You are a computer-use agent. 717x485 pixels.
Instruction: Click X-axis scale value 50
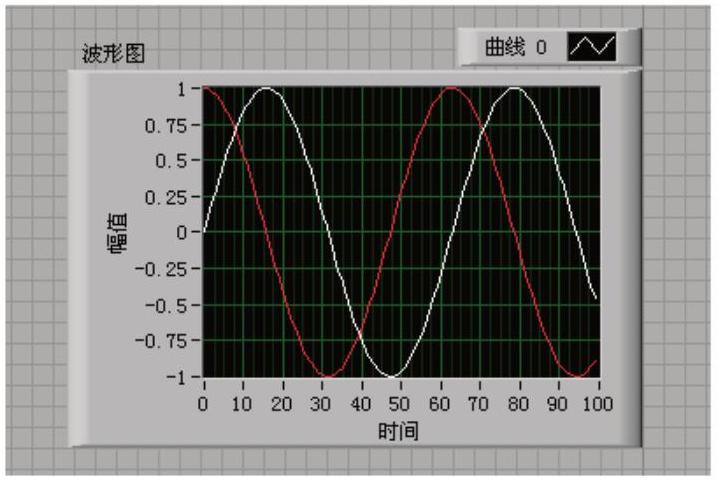pos(399,404)
